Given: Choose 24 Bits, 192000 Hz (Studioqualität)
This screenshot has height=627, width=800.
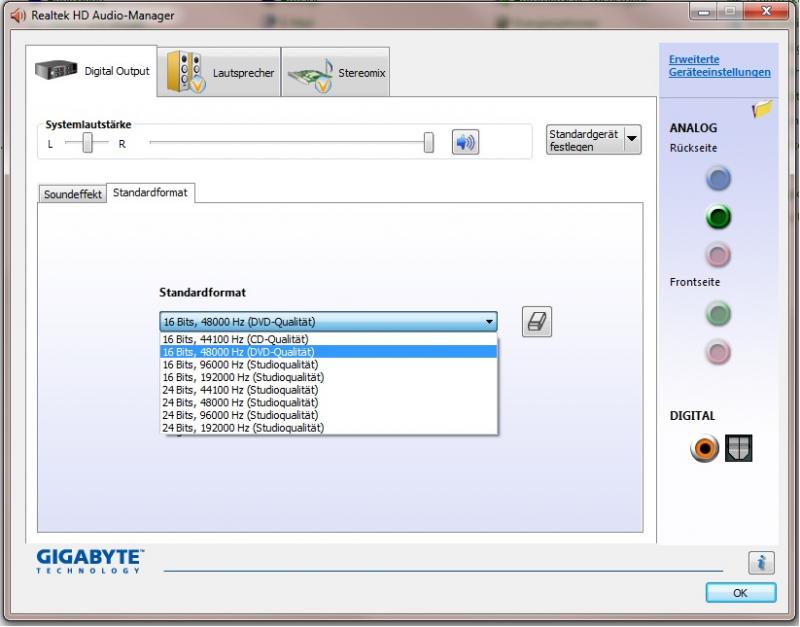Looking at the screenshot, I should tap(329, 428).
